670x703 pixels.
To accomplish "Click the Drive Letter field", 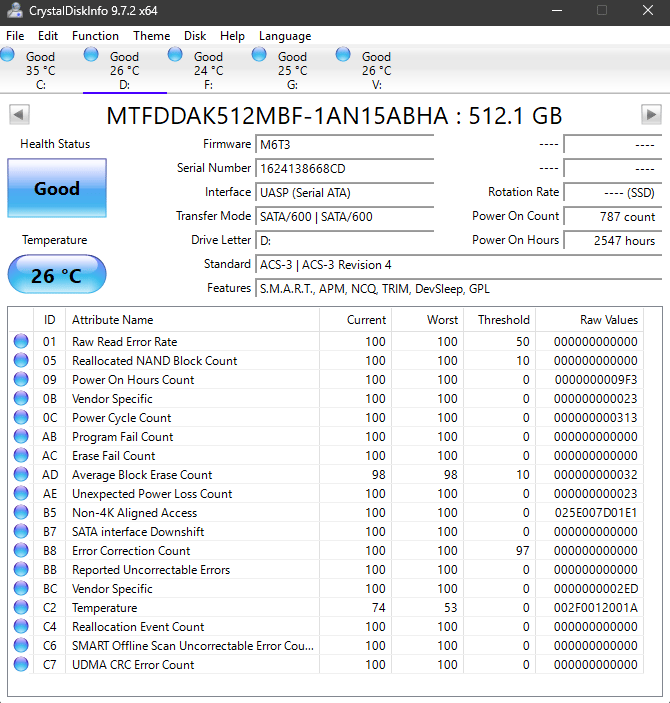I will pos(344,241).
